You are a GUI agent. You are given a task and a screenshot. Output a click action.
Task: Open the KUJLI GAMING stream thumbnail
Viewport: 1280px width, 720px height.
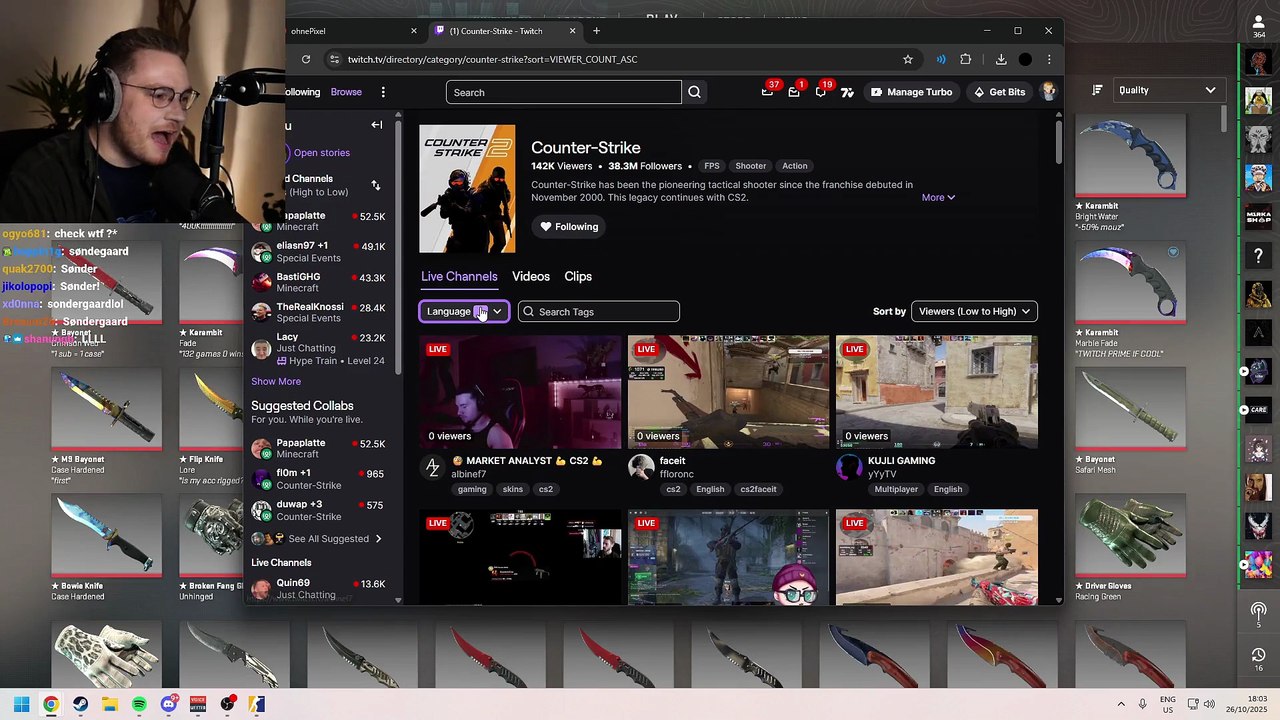[937, 392]
